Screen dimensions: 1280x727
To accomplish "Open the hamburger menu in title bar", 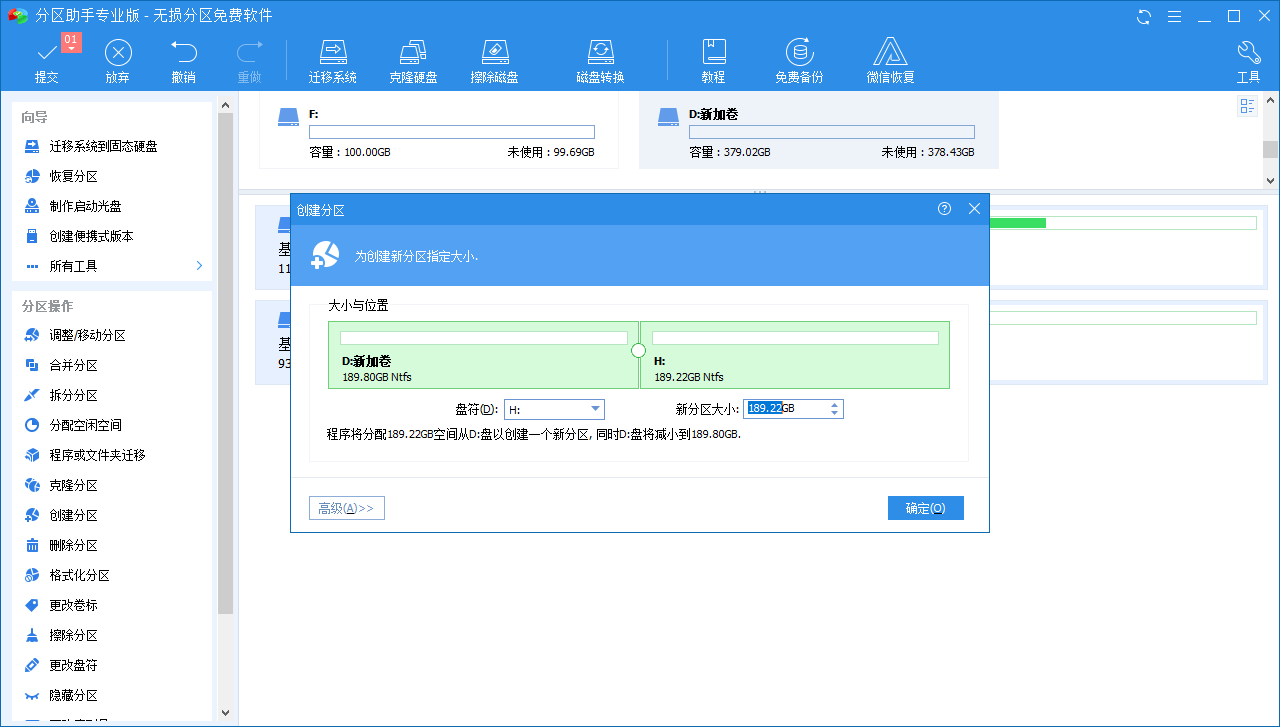I will point(1173,16).
